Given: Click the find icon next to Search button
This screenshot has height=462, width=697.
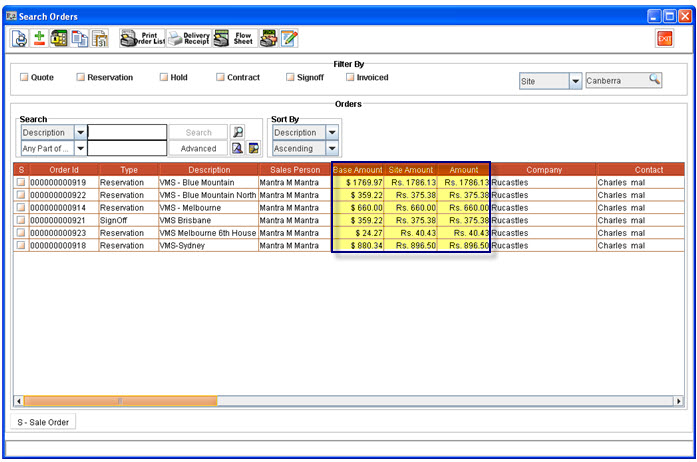Looking at the screenshot, I should [x=238, y=132].
